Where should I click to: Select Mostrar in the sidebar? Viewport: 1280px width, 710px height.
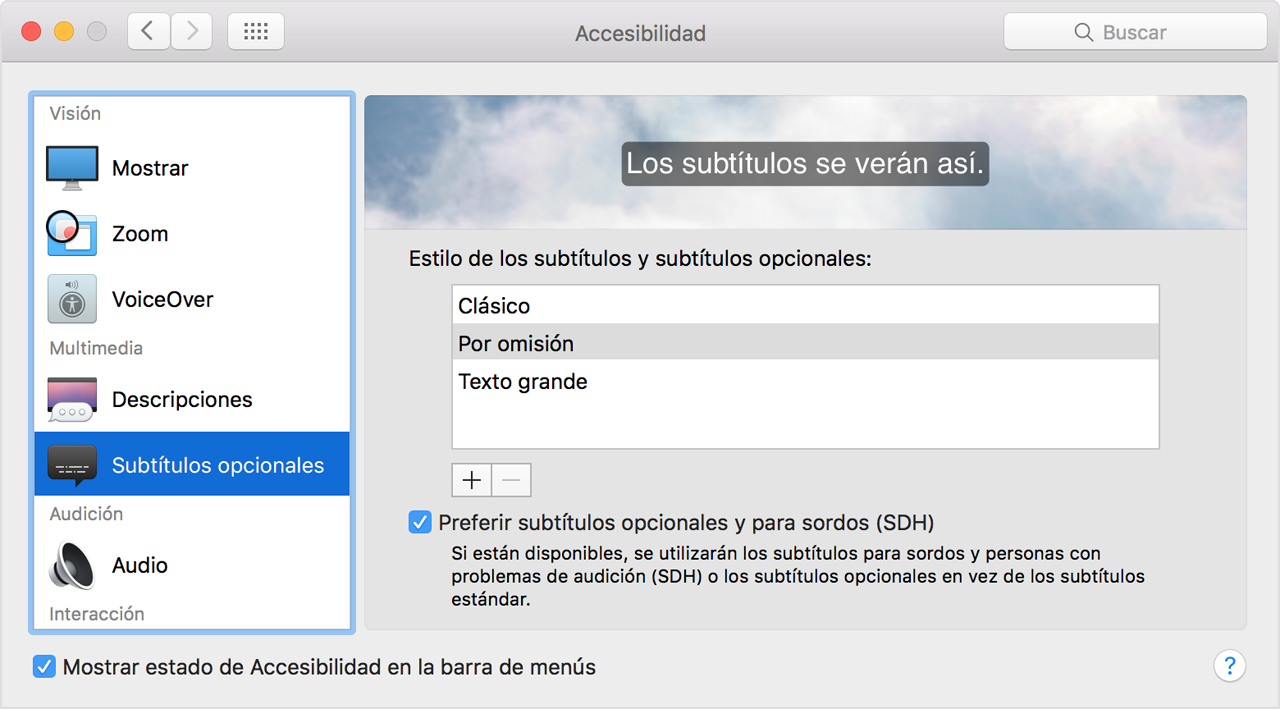coord(192,168)
